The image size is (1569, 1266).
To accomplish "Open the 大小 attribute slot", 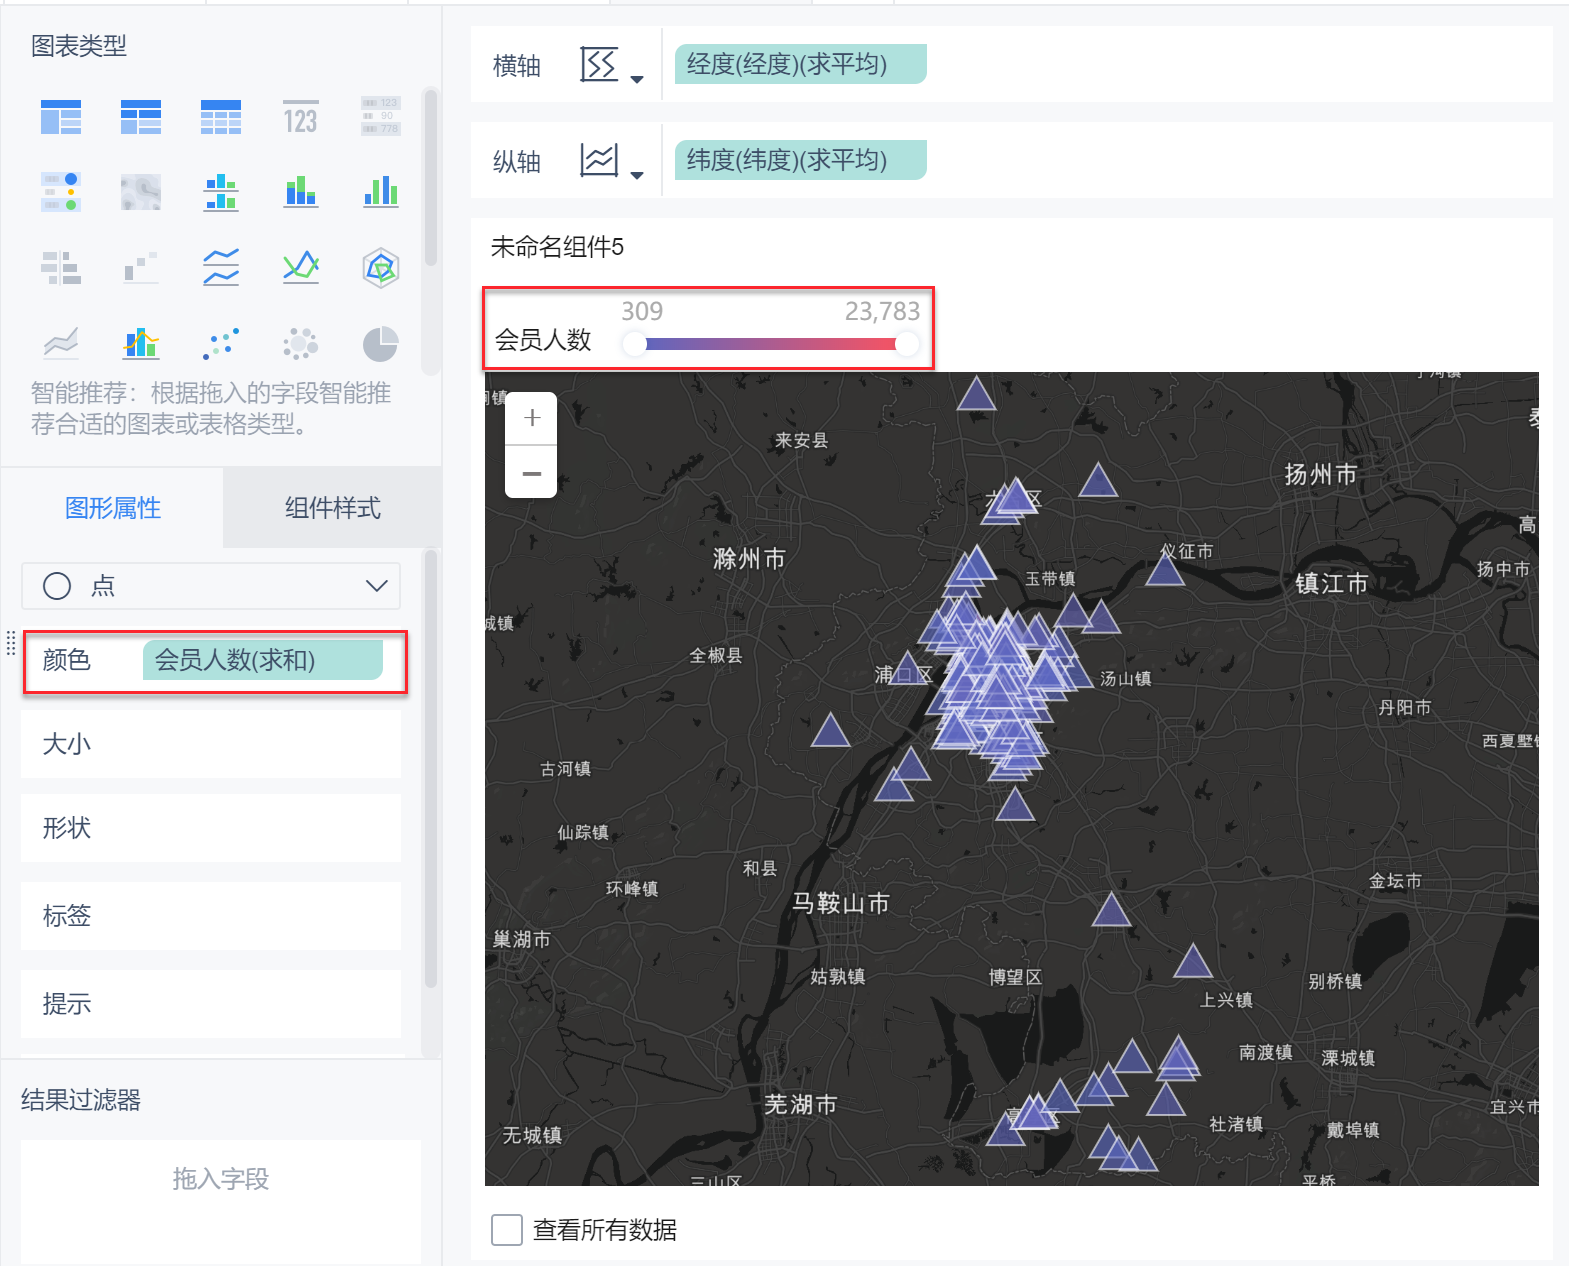I will point(211,744).
